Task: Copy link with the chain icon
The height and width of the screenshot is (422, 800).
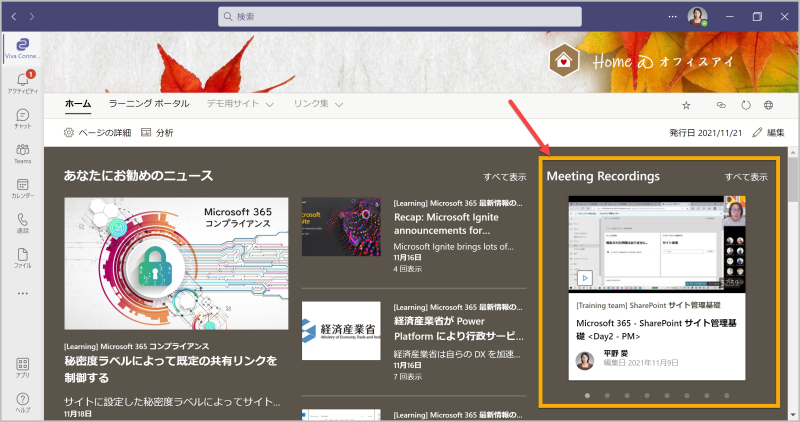Action: pos(721,105)
